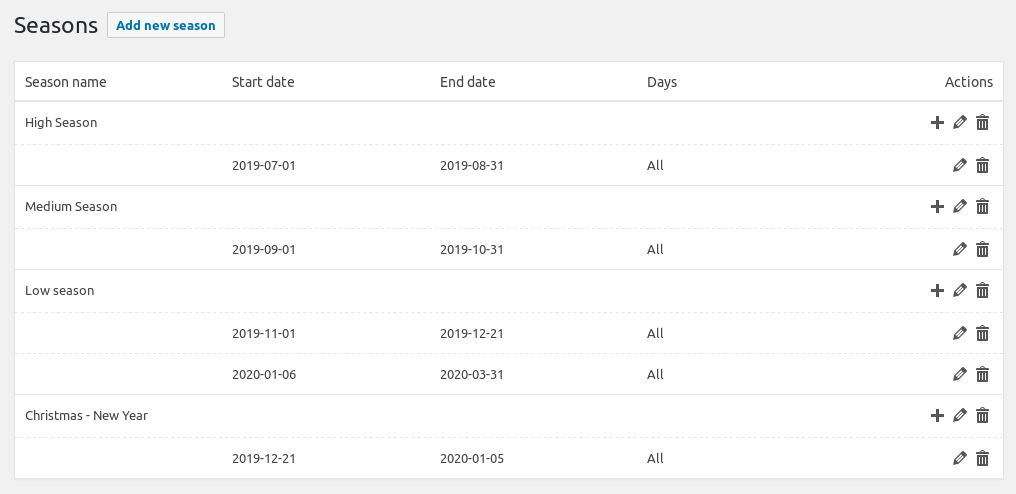Viewport: 1016px width, 494px height.
Task: Edit the Medium Season name
Action: [960, 207]
